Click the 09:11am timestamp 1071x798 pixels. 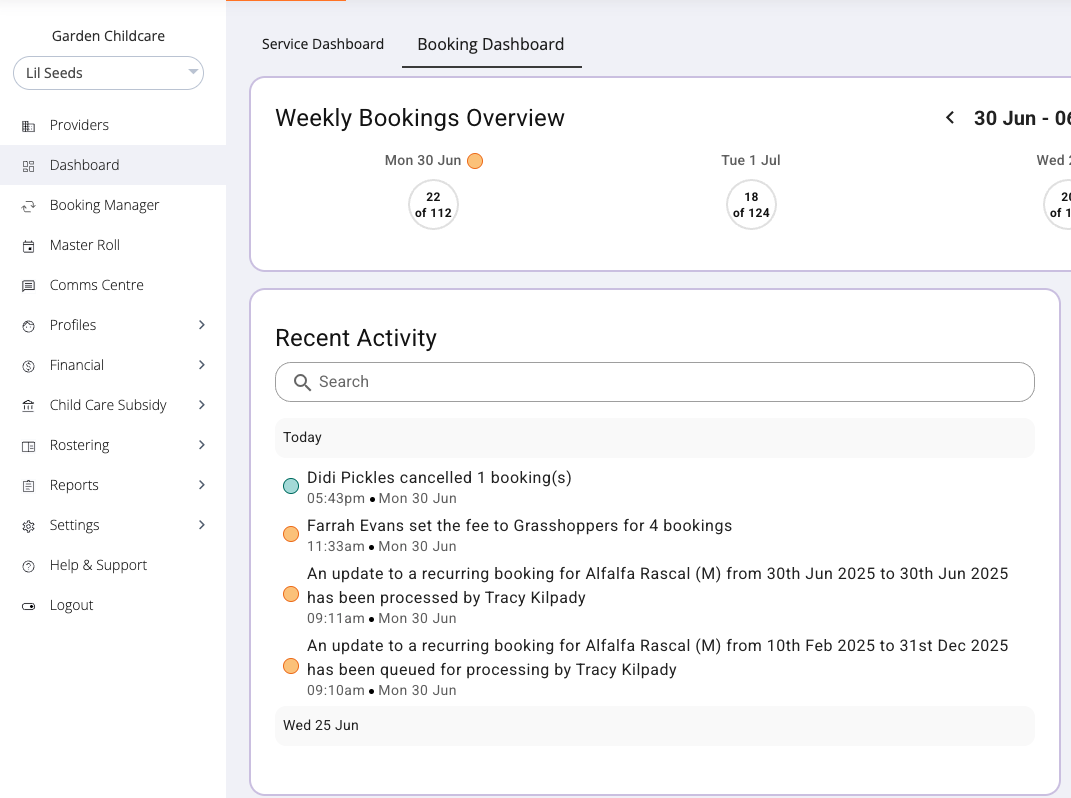(x=335, y=618)
